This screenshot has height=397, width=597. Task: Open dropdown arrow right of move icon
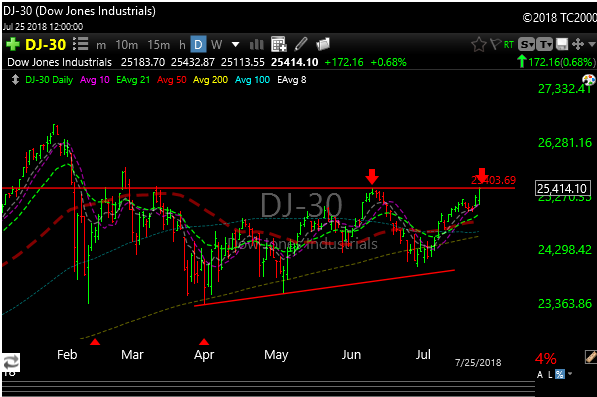coord(592,44)
